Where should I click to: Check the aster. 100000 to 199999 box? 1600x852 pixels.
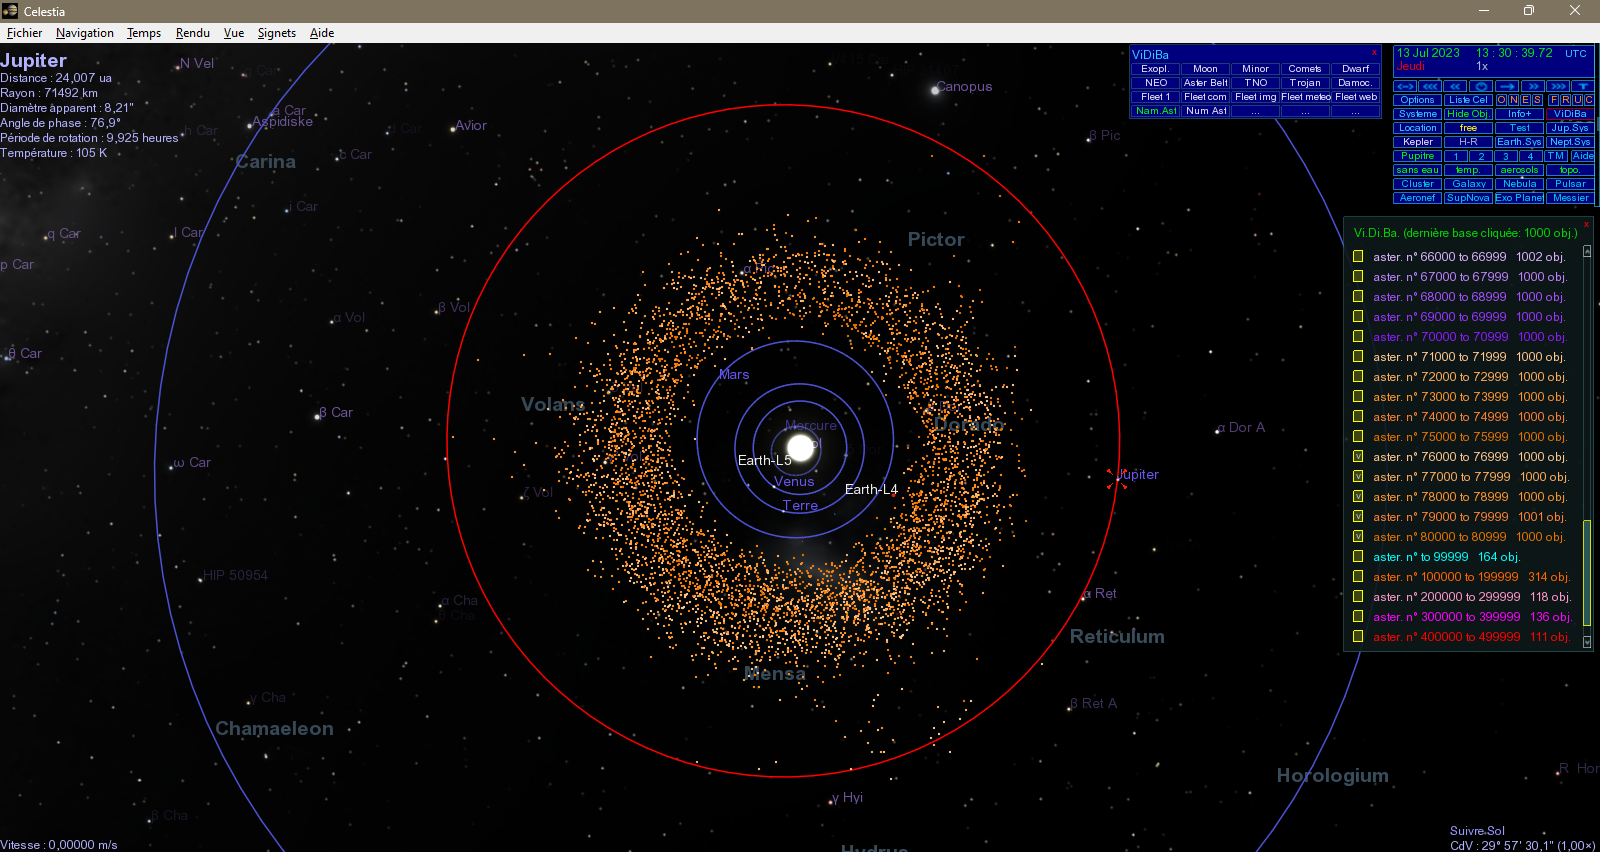(x=1358, y=576)
